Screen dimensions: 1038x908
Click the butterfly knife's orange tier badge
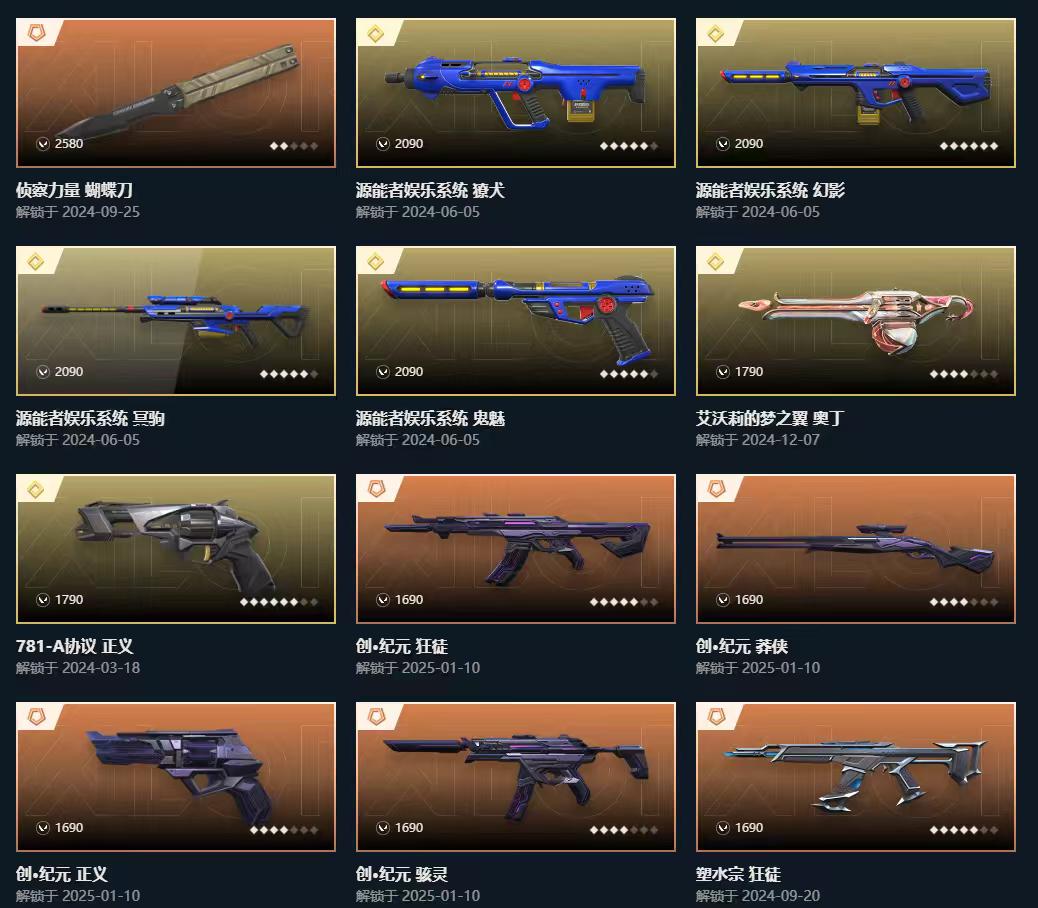click(36, 32)
